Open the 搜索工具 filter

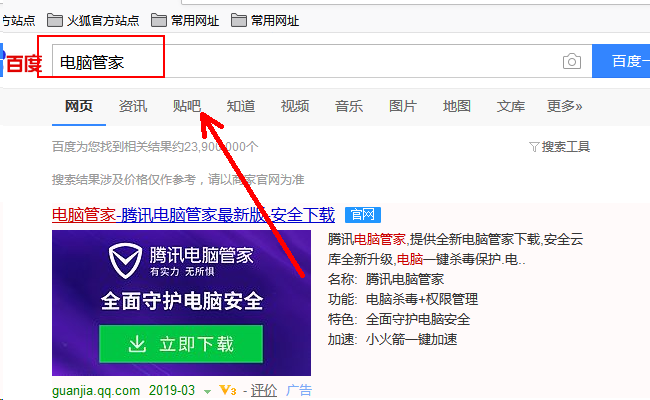(x=559, y=146)
